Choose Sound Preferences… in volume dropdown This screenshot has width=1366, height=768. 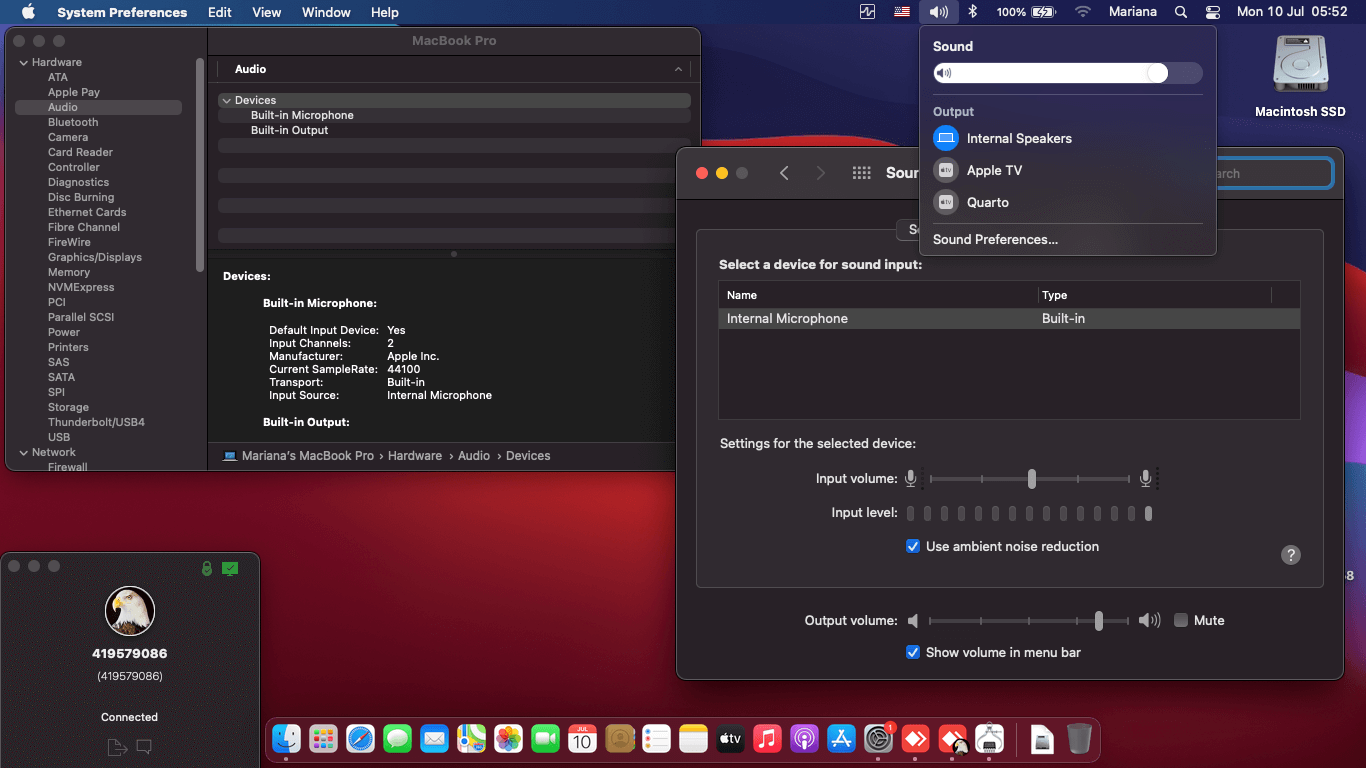point(995,239)
